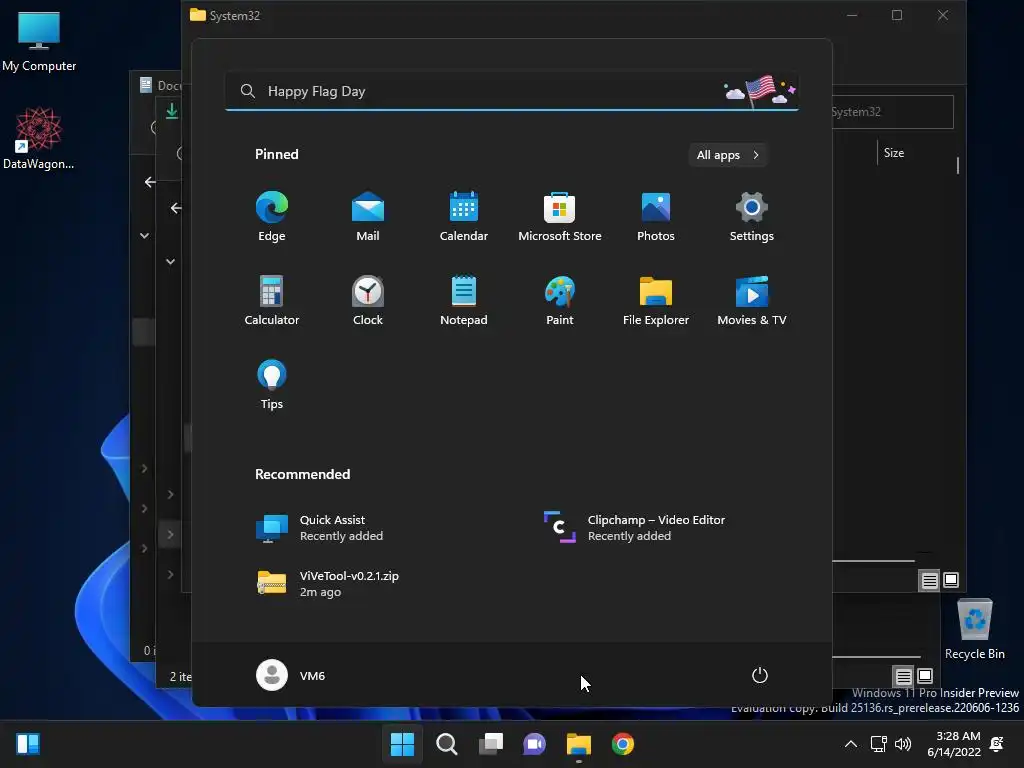Screen dimensions: 1024x768
Task: Switch to thumbnails view in the lower Explorer window
Action: point(925,676)
